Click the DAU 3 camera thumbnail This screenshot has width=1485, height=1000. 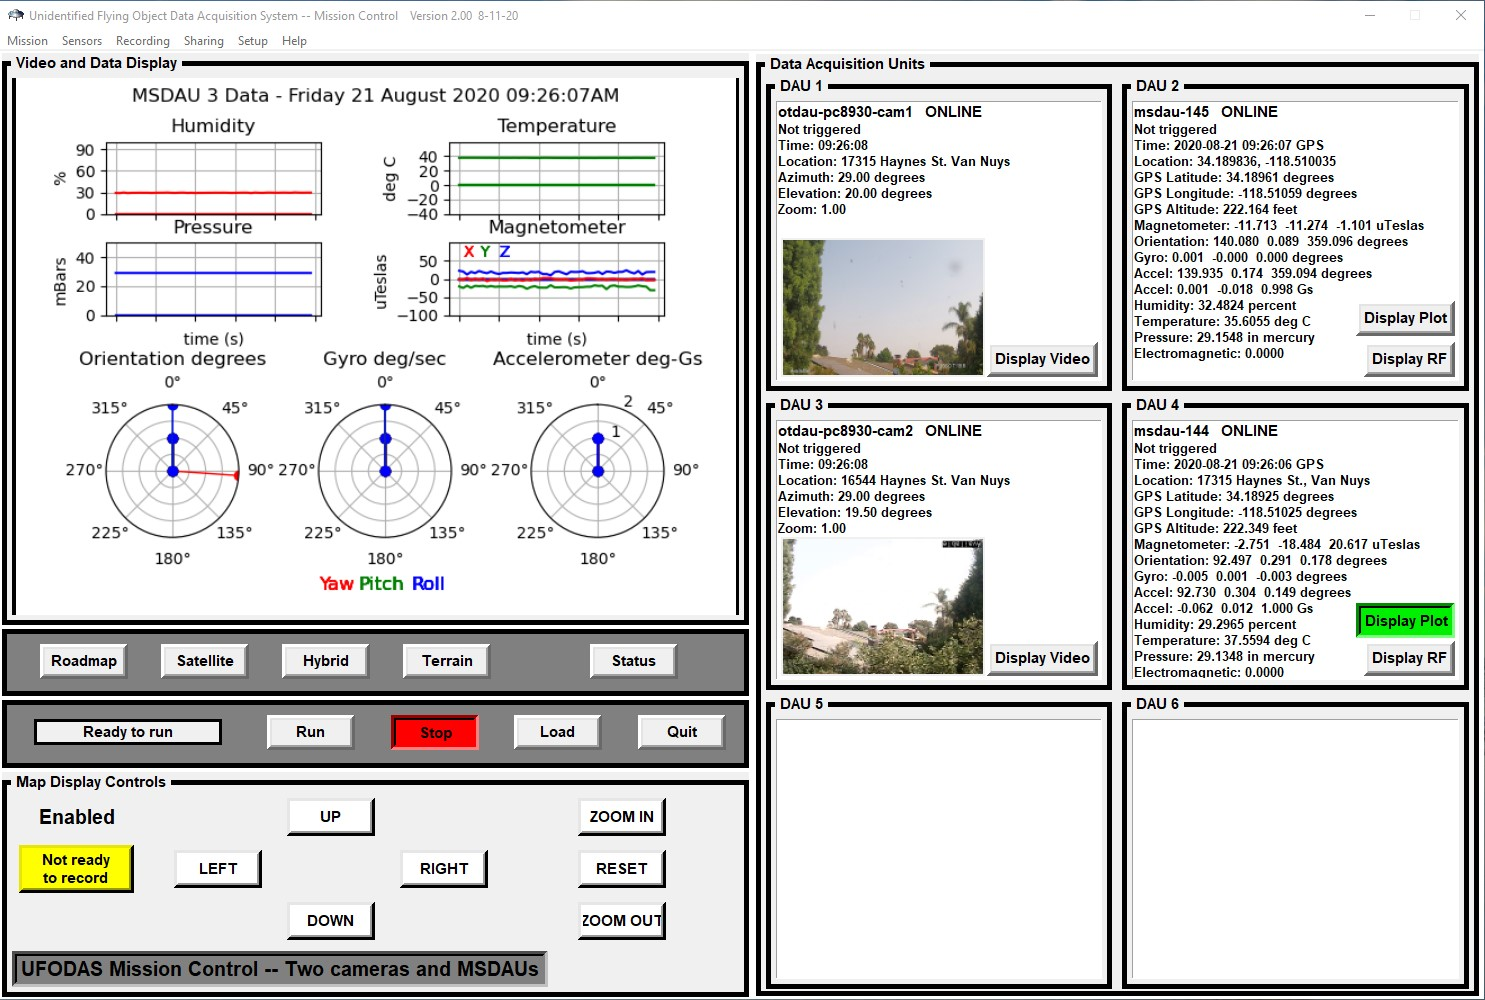tap(883, 606)
